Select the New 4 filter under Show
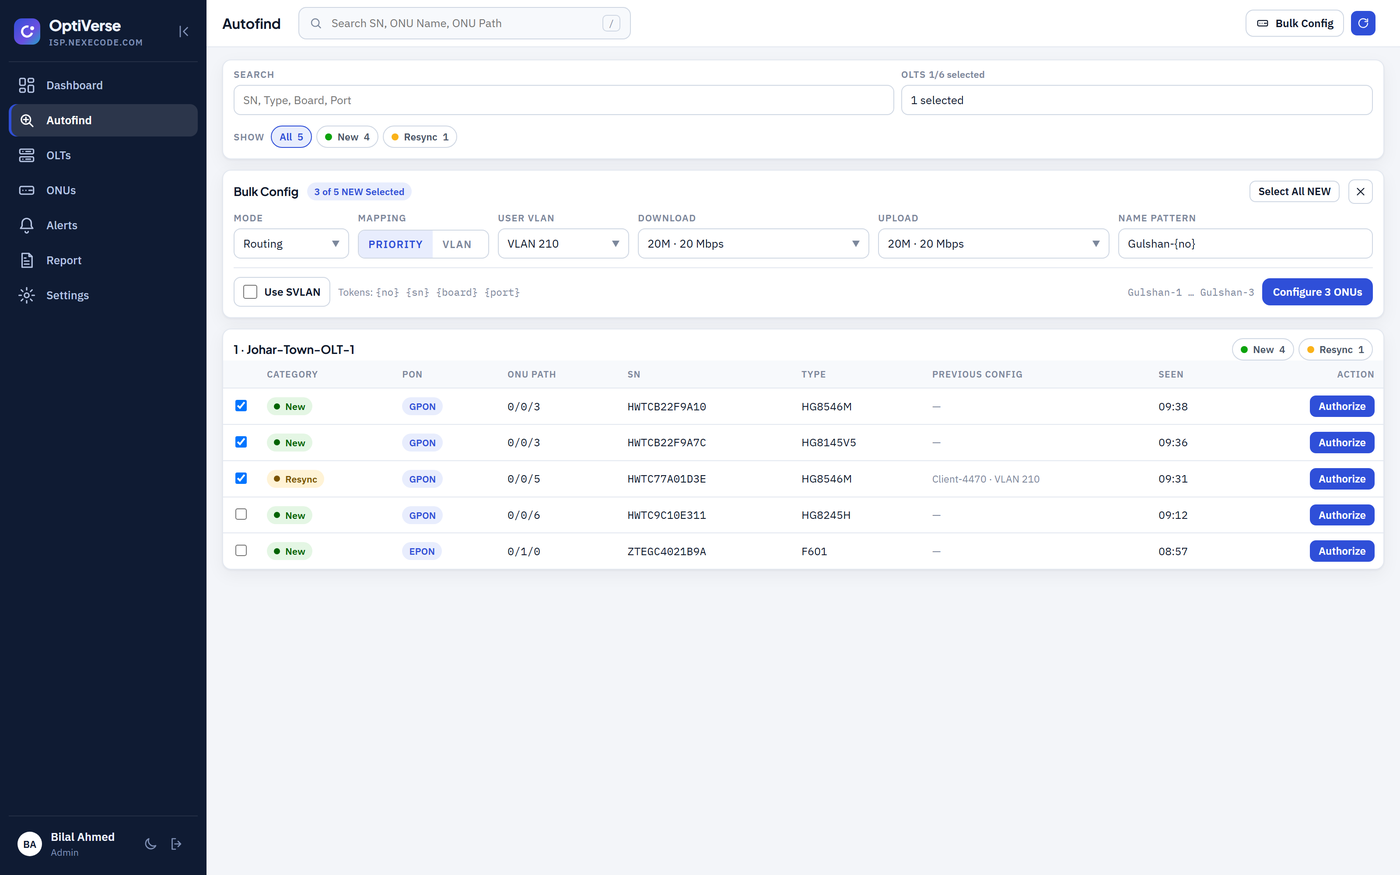Screen dimensions: 1400x875 (x=347, y=137)
